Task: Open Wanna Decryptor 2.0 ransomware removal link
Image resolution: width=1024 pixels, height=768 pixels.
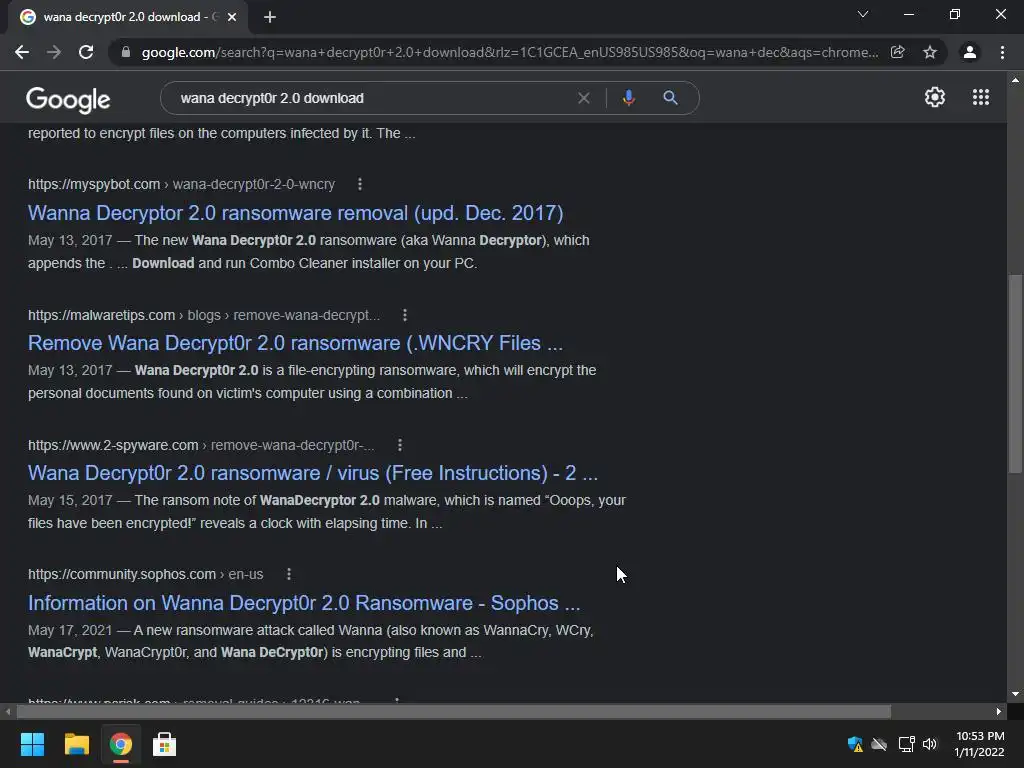Action: pos(295,213)
